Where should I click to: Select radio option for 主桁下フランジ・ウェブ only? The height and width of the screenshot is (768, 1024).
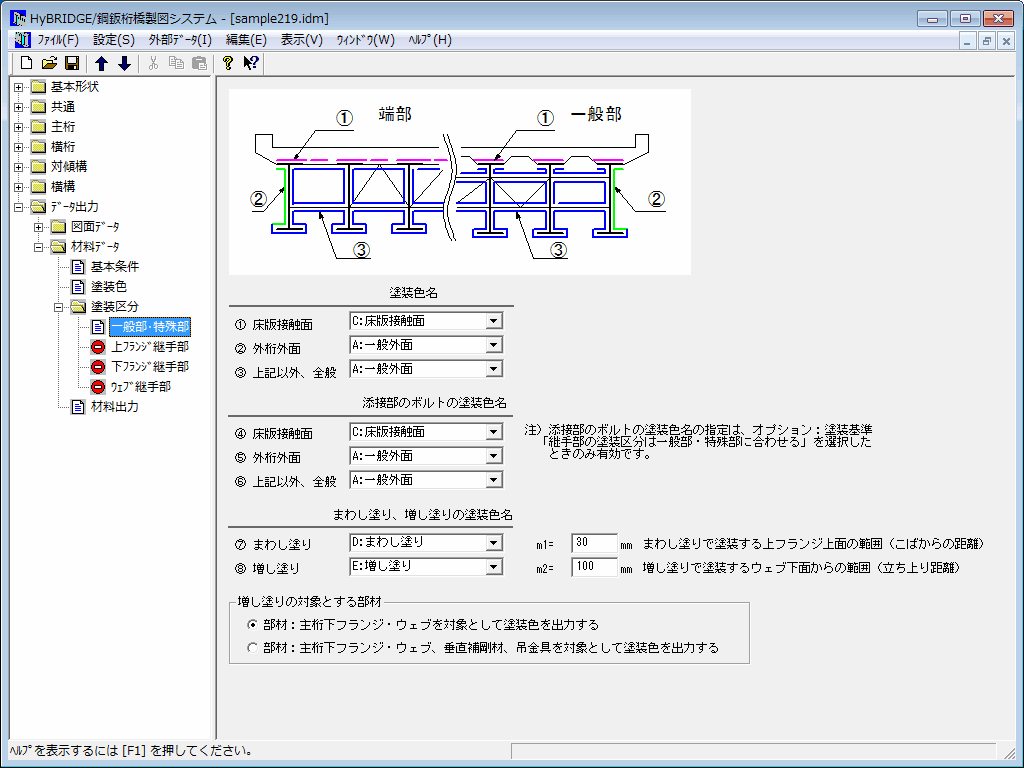[x=252, y=624]
